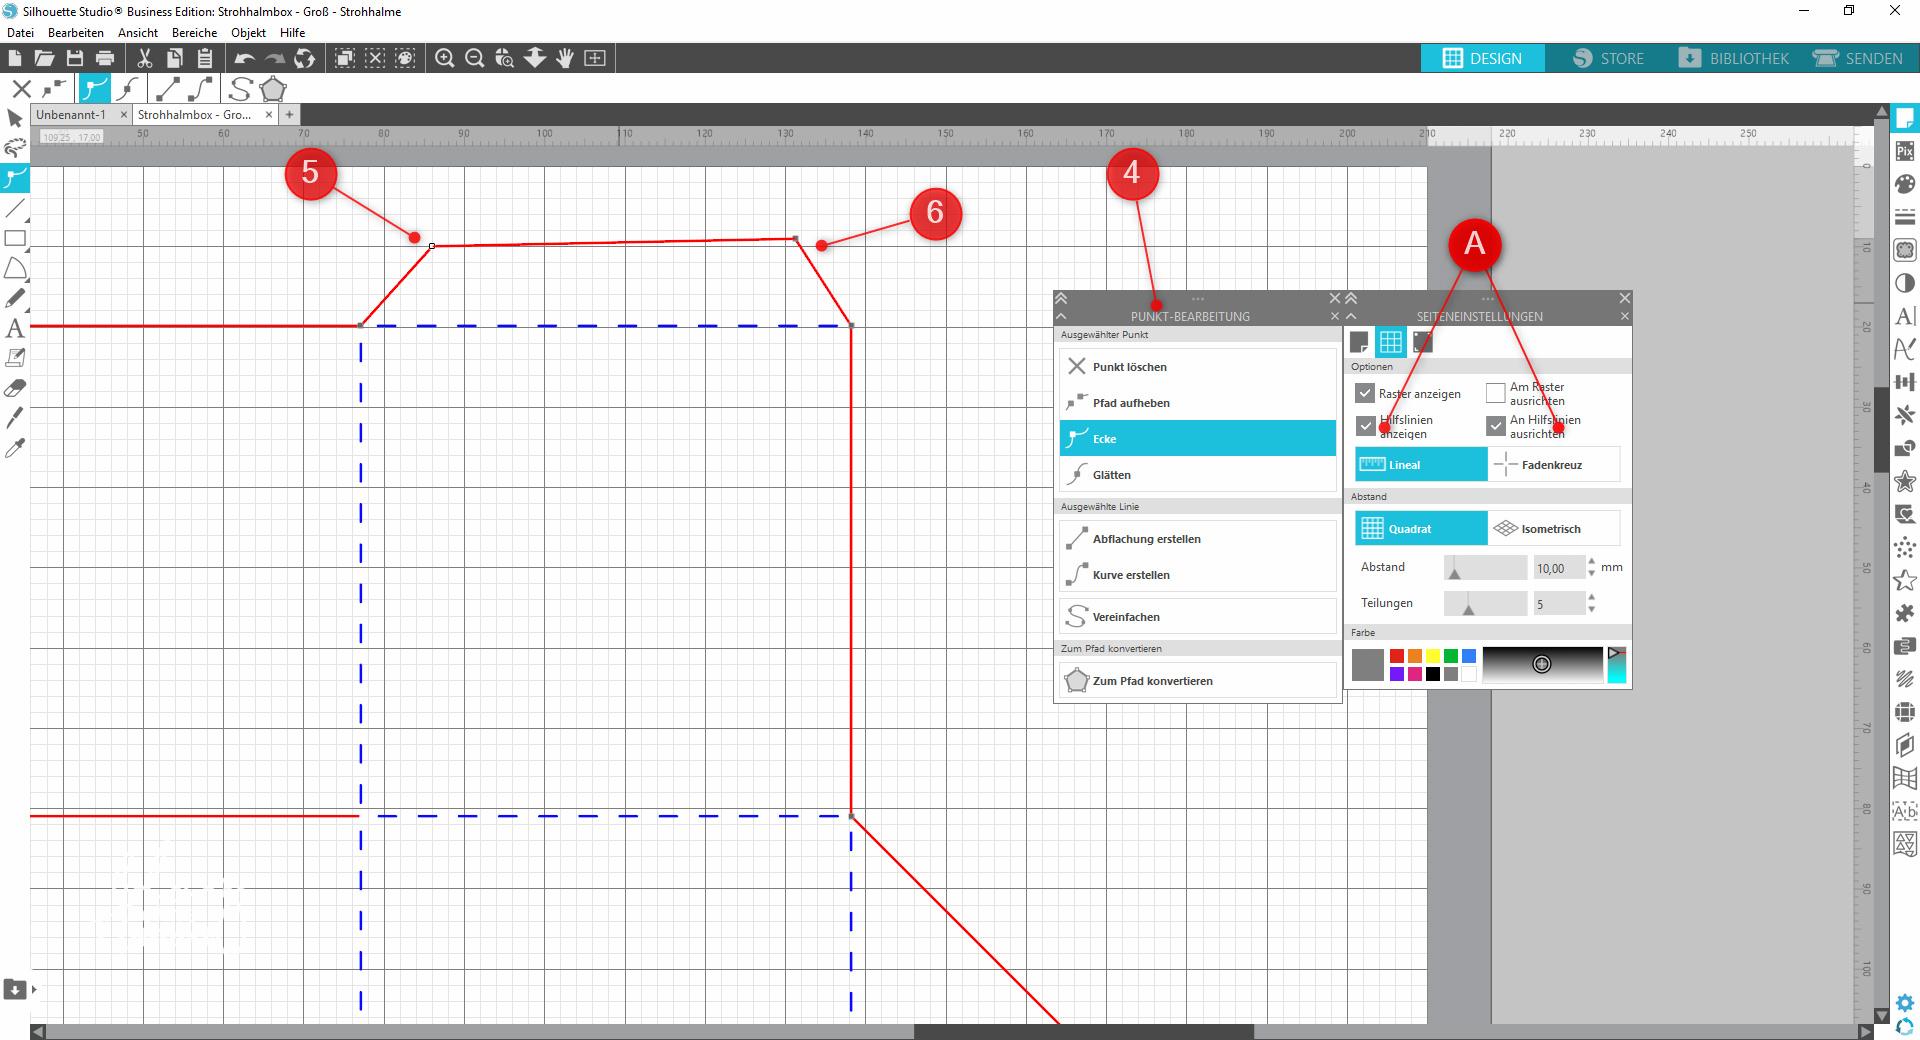Enable Am Raster ausrichten checkbox
1920x1040 pixels.
1495,393
